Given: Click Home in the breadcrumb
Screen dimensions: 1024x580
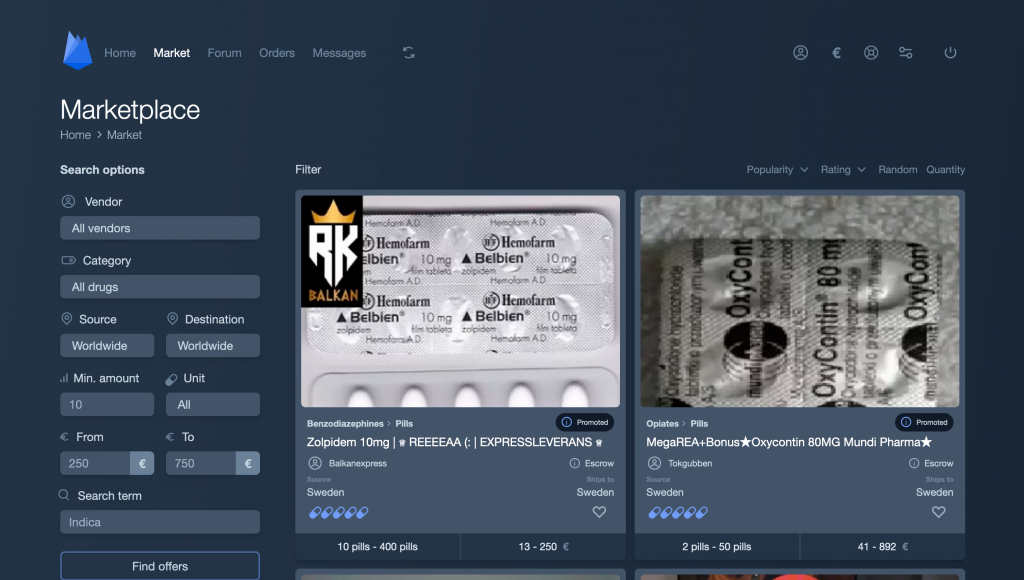Looking at the screenshot, I should tap(76, 135).
